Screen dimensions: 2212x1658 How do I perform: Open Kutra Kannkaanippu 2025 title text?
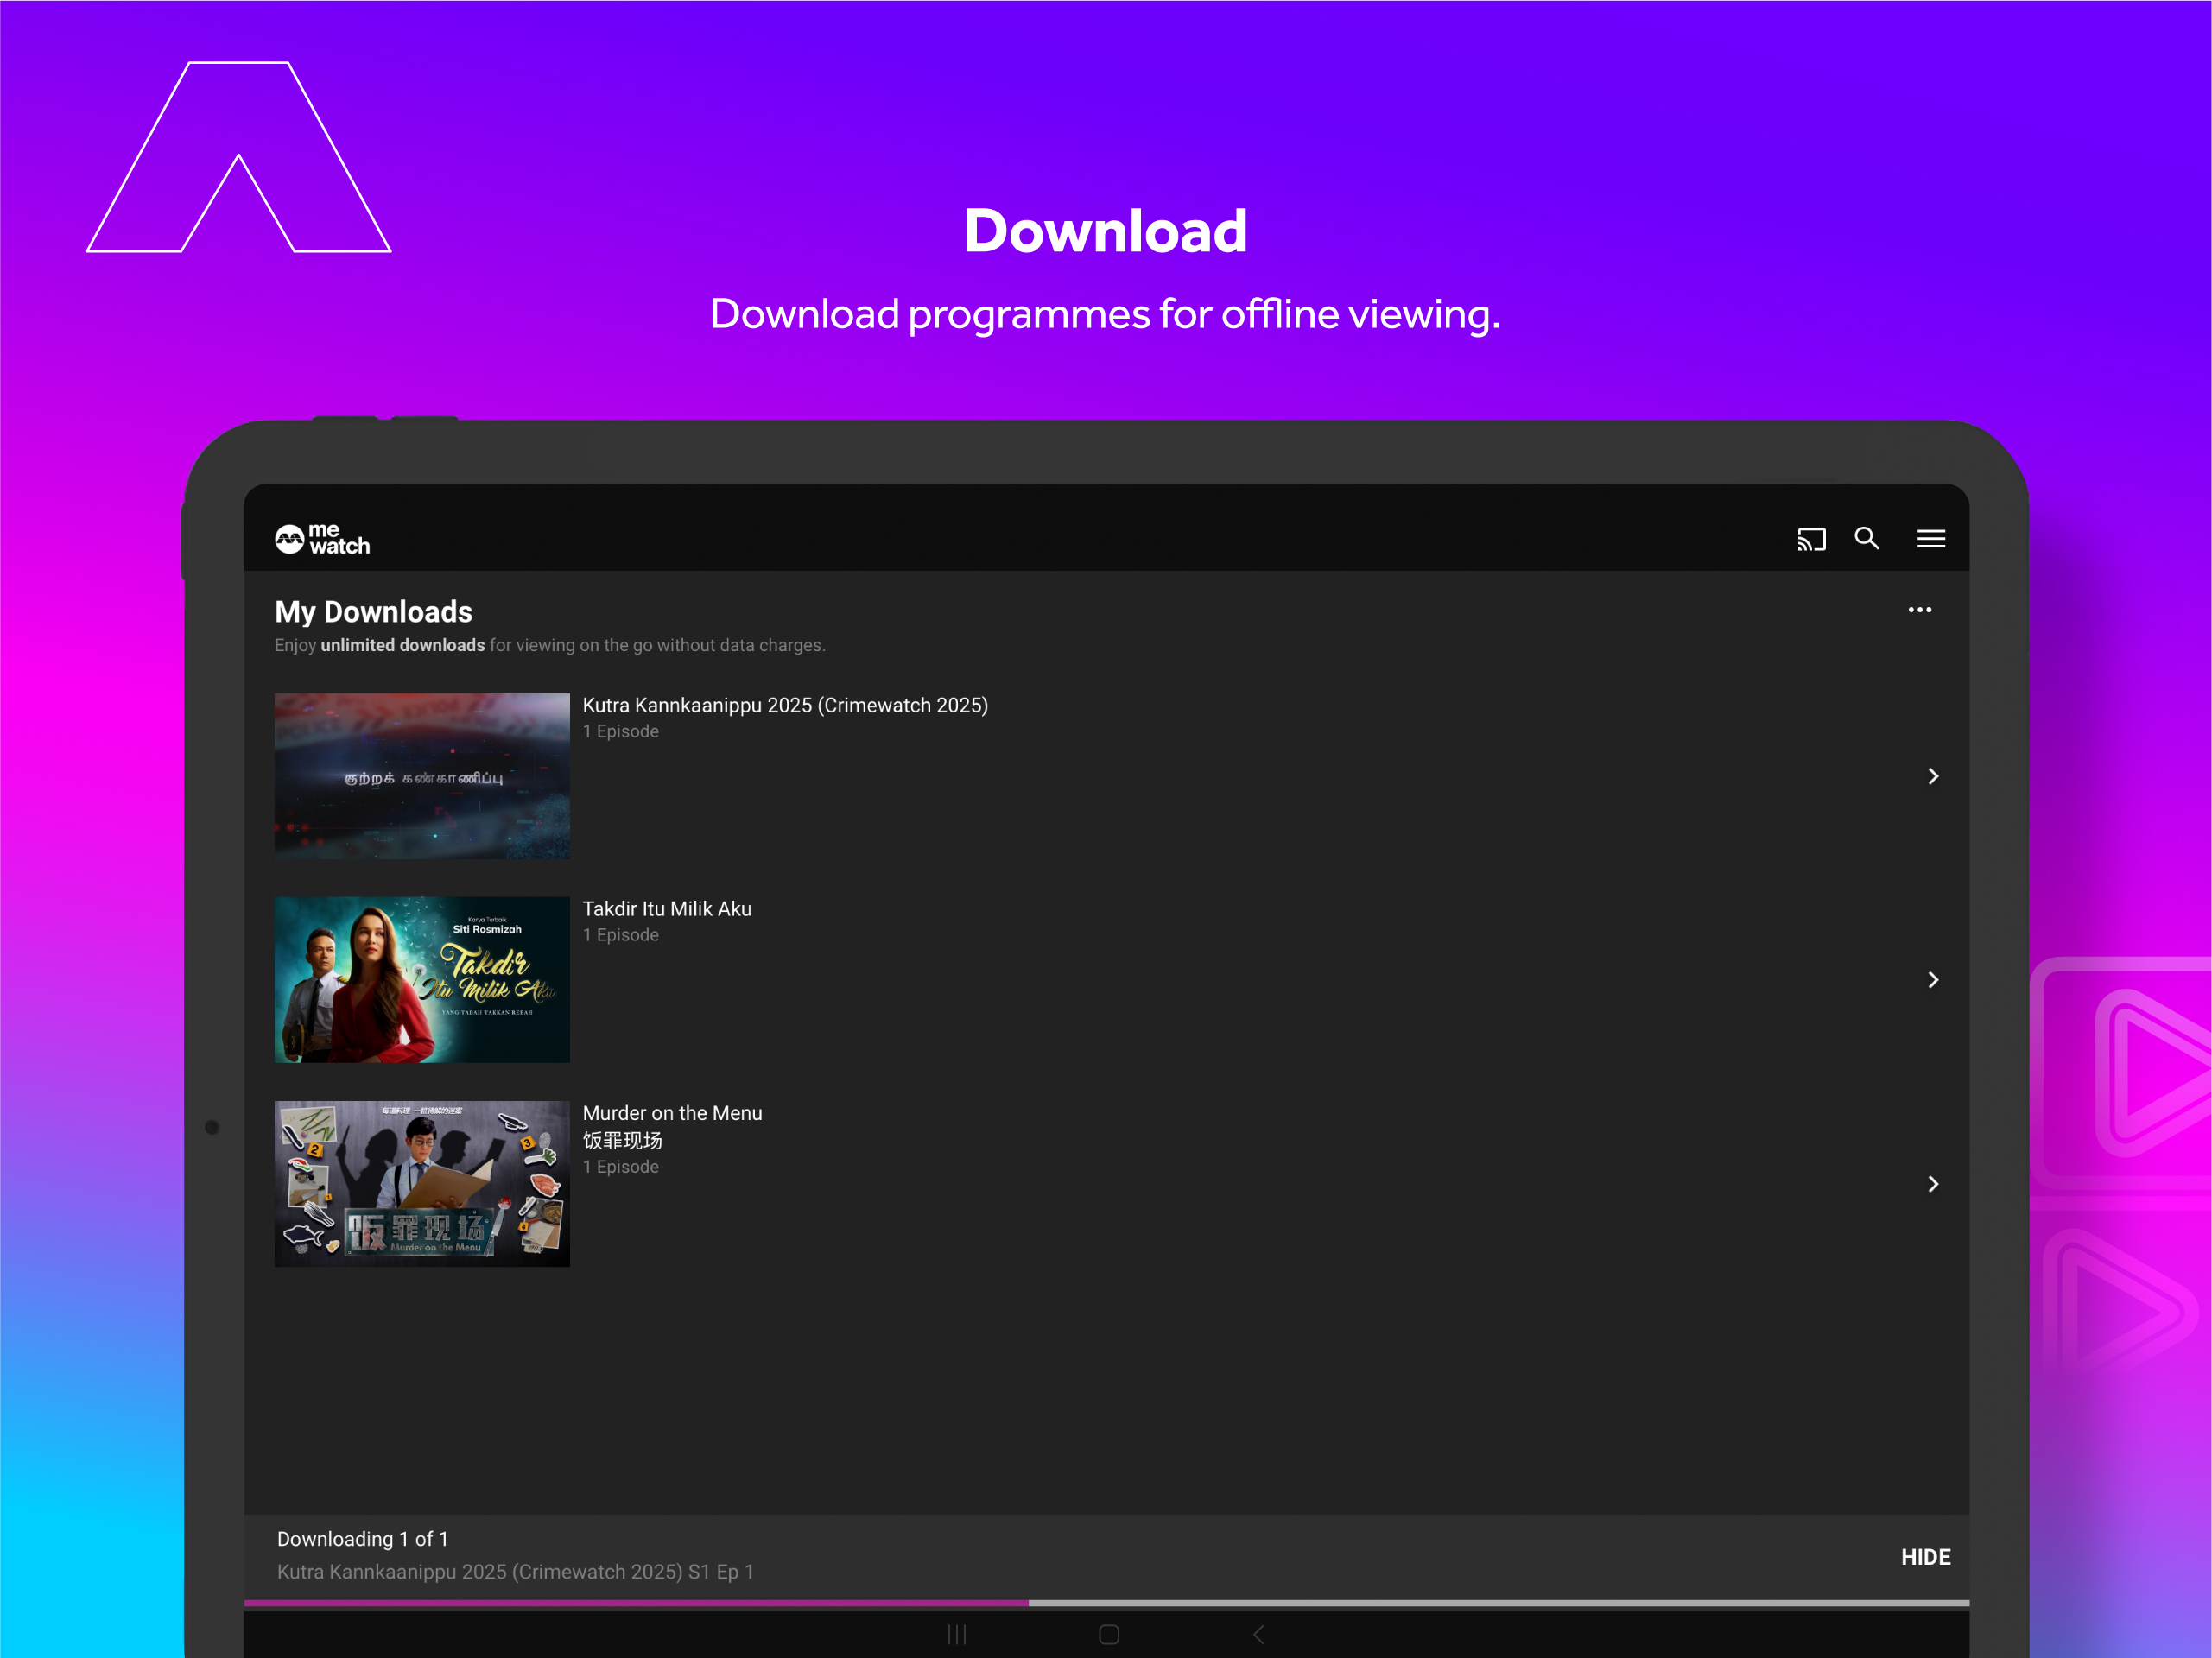(785, 705)
